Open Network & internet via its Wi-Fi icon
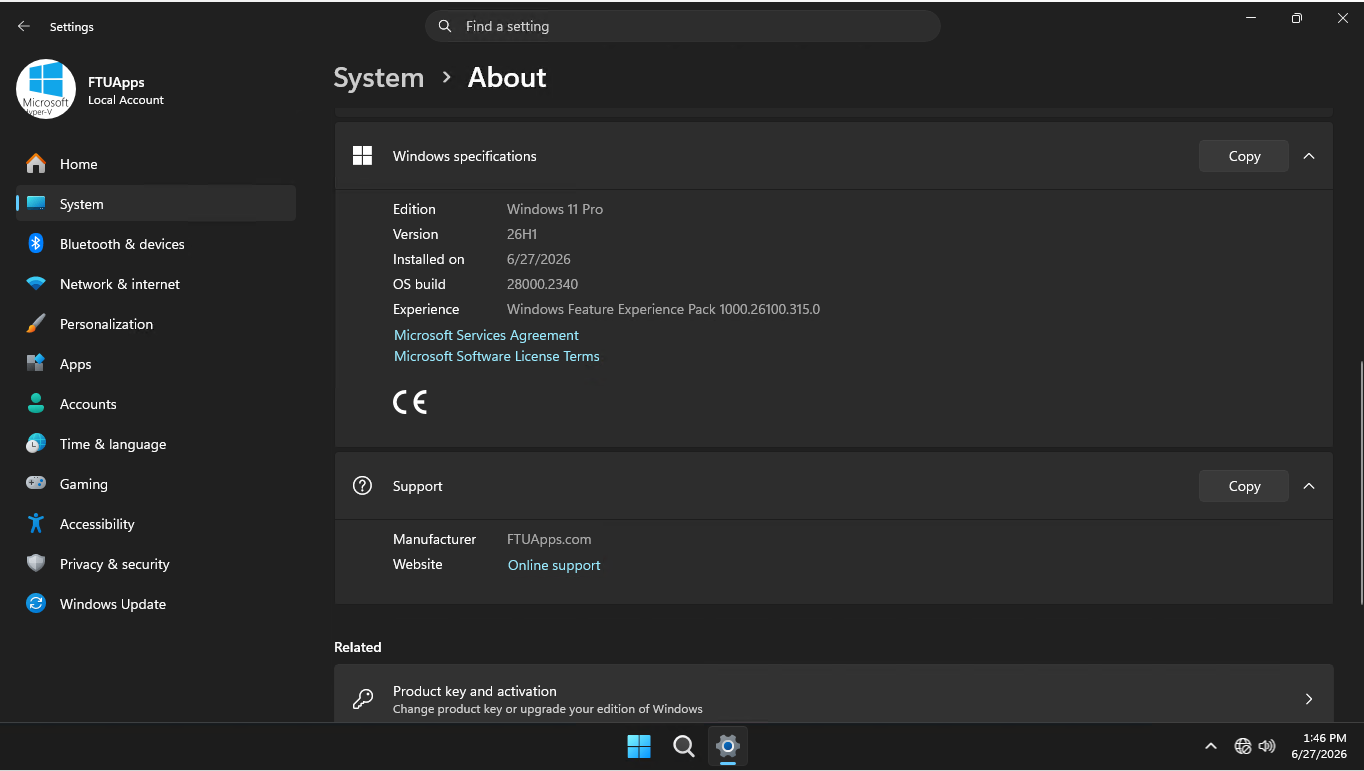This screenshot has height=771, width=1364. pyautogui.click(x=36, y=284)
